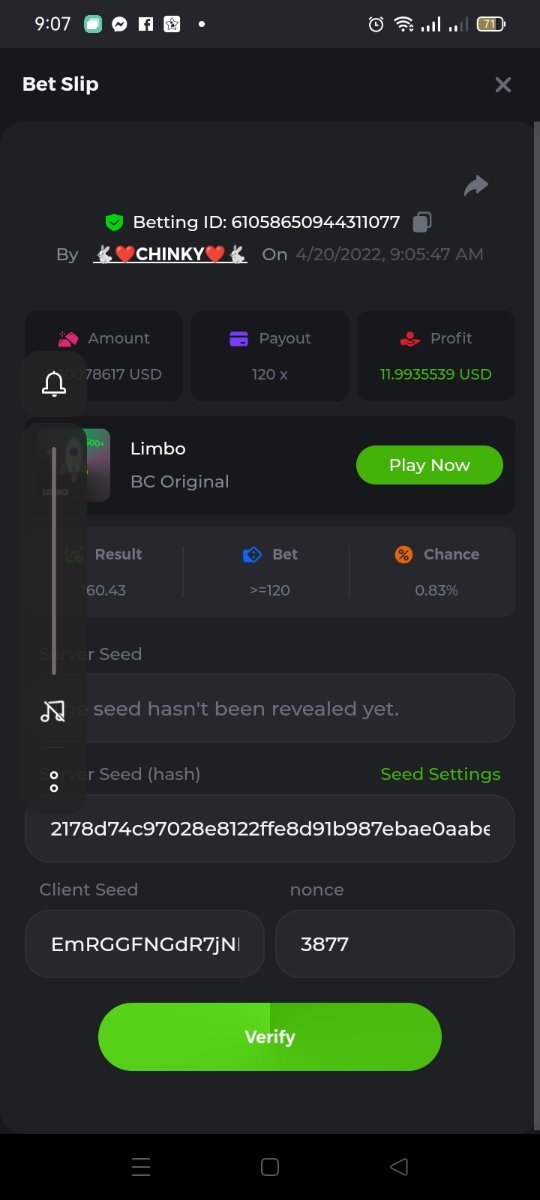Open the Limbo game thumbnail
Image resolution: width=540 pixels, height=1200 pixels.
click(x=75, y=465)
